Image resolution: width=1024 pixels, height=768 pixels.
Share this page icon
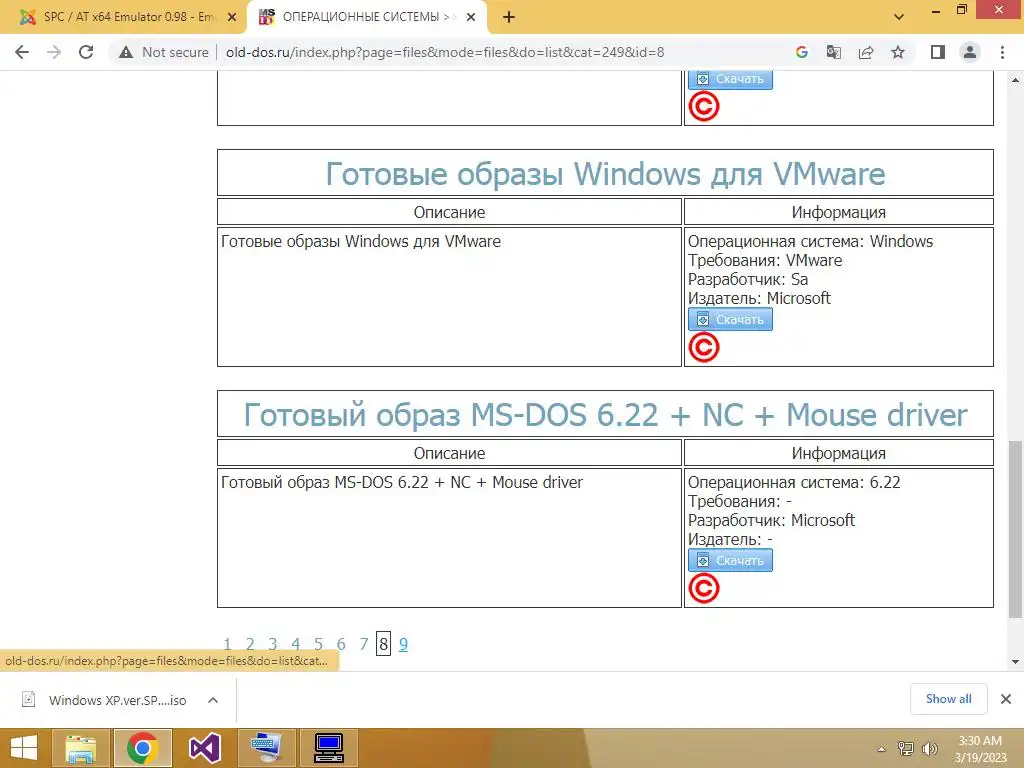(x=866, y=52)
